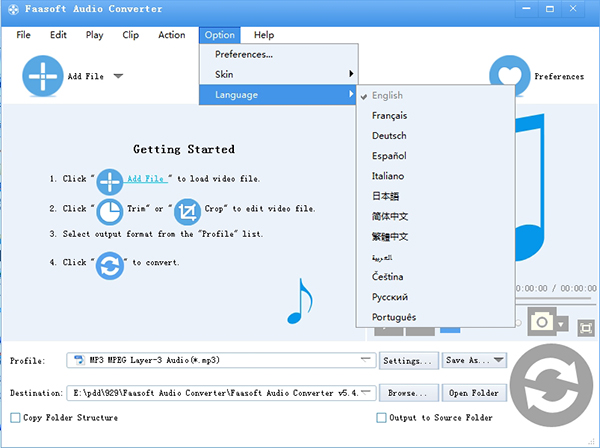Image resolution: width=600 pixels, height=448 pixels.
Task: Select 日本語 language option
Action: pos(435,196)
